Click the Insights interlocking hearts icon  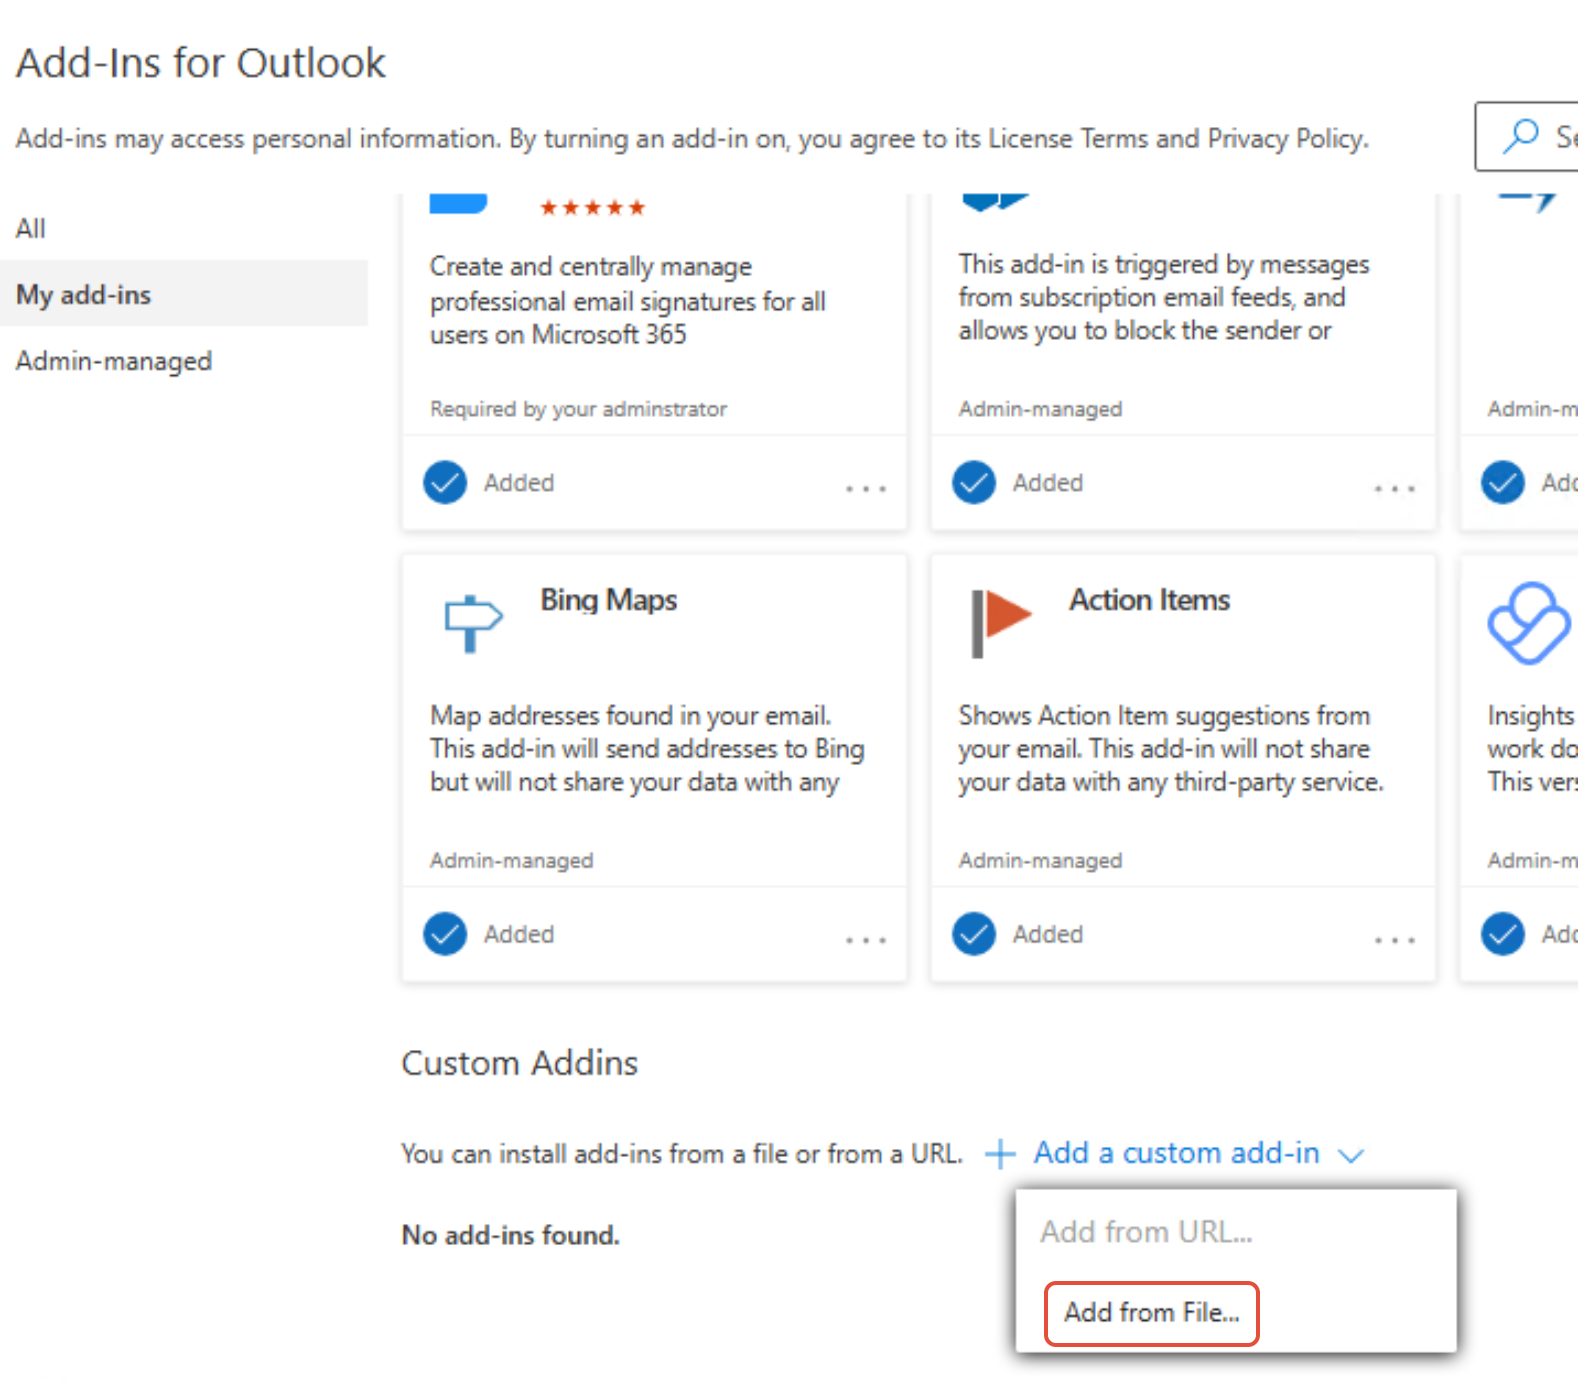coord(1528,623)
